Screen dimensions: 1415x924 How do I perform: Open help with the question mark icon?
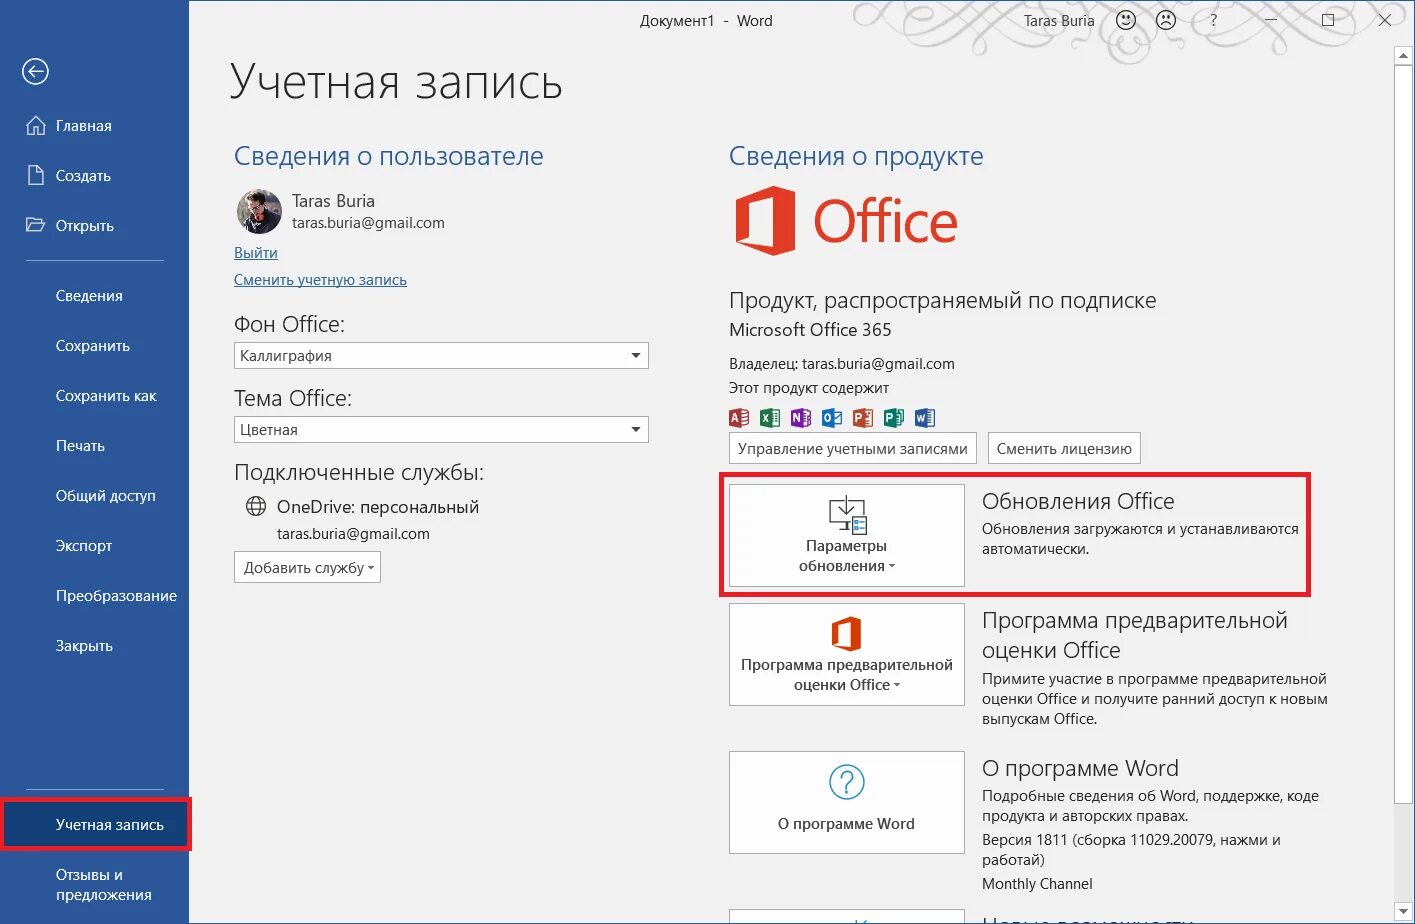[1214, 20]
